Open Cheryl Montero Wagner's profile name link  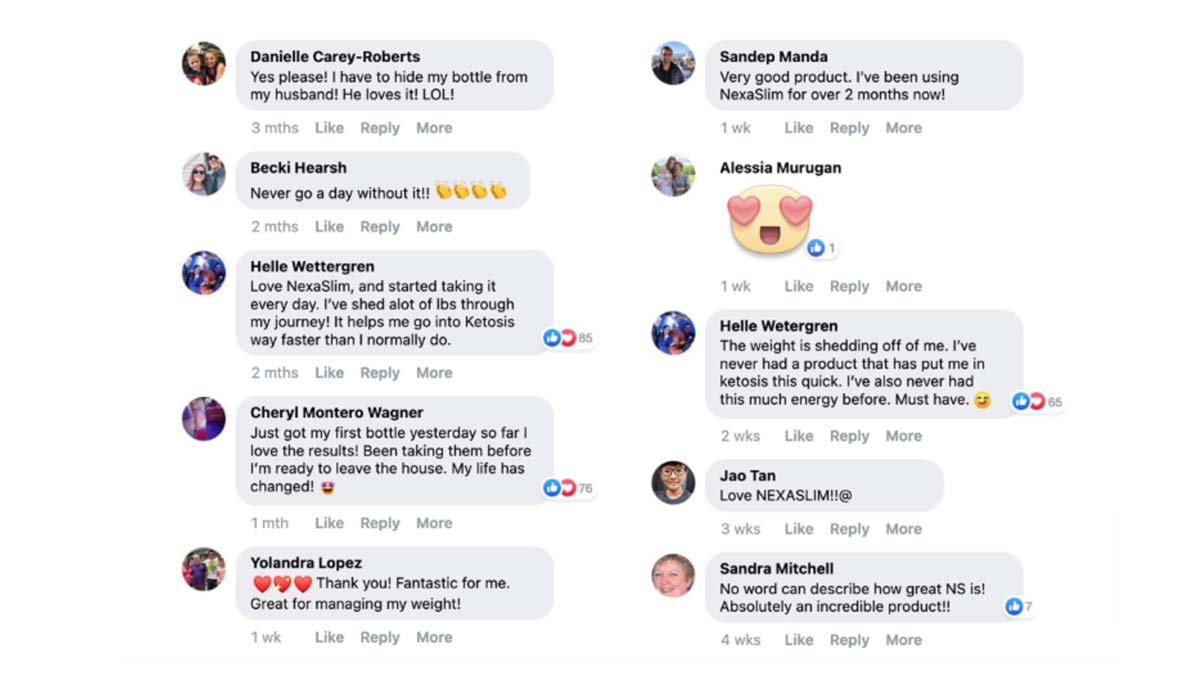point(336,413)
